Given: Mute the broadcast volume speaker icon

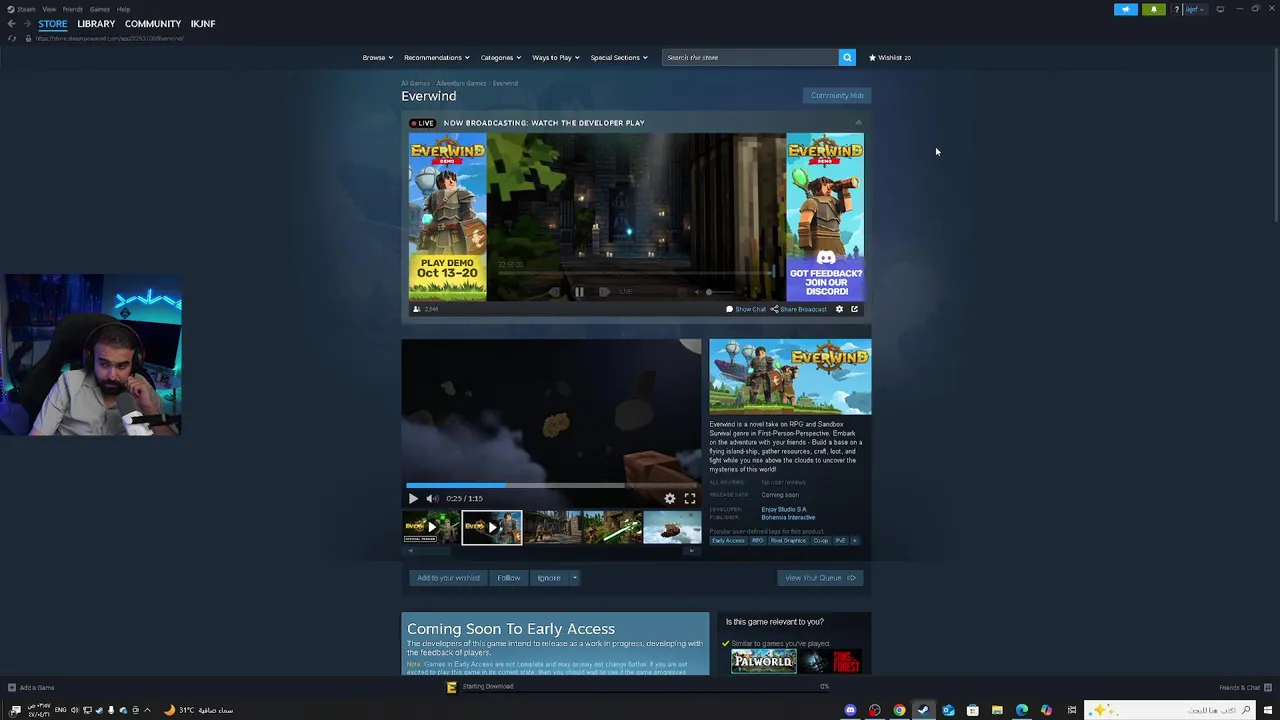Looking at the screenshot, I should pyautogui.click(x=697, y=292).
